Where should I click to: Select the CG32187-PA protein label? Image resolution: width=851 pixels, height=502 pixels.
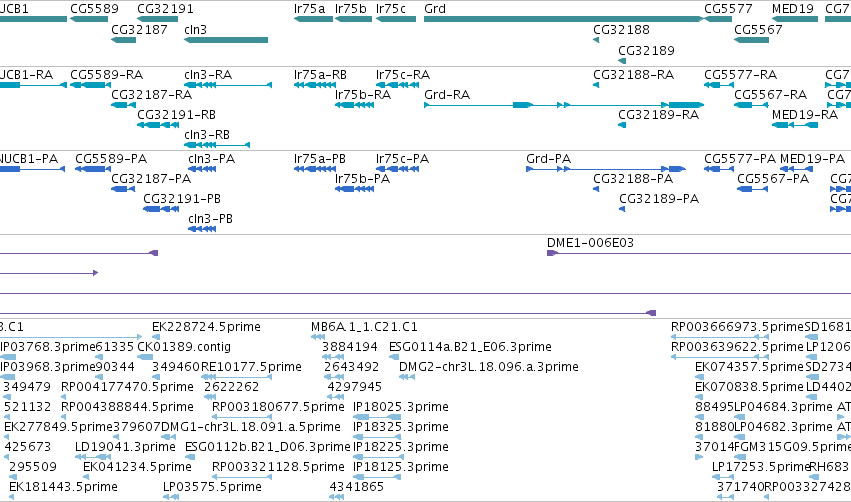coord(151,179)
